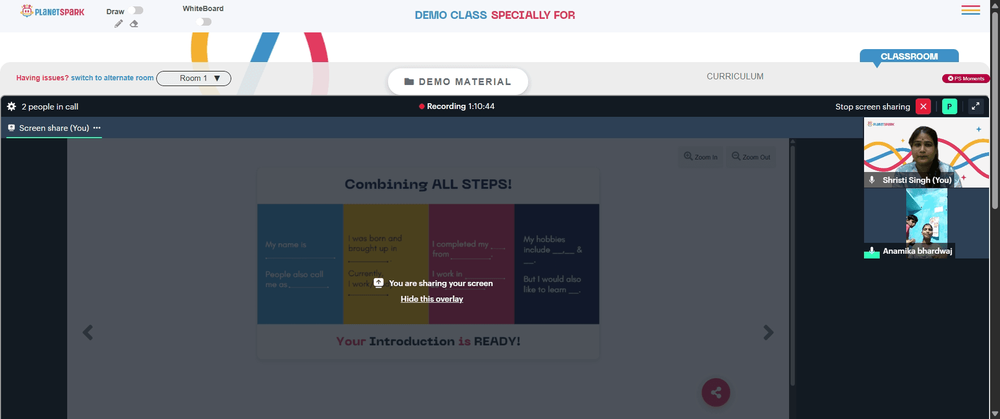Click the red share button

tap(716, 392)
